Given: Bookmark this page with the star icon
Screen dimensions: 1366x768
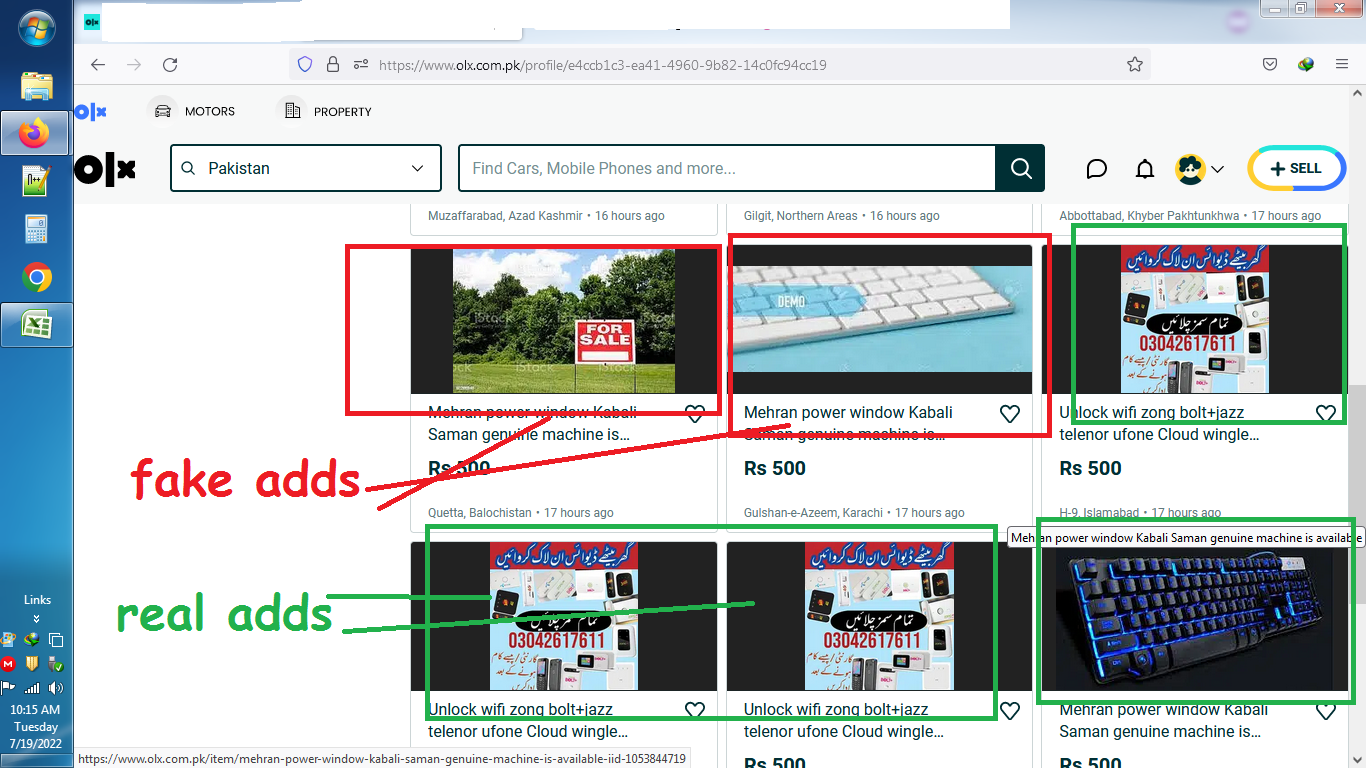Looking at the screenshot, I should coord(1134,65).
